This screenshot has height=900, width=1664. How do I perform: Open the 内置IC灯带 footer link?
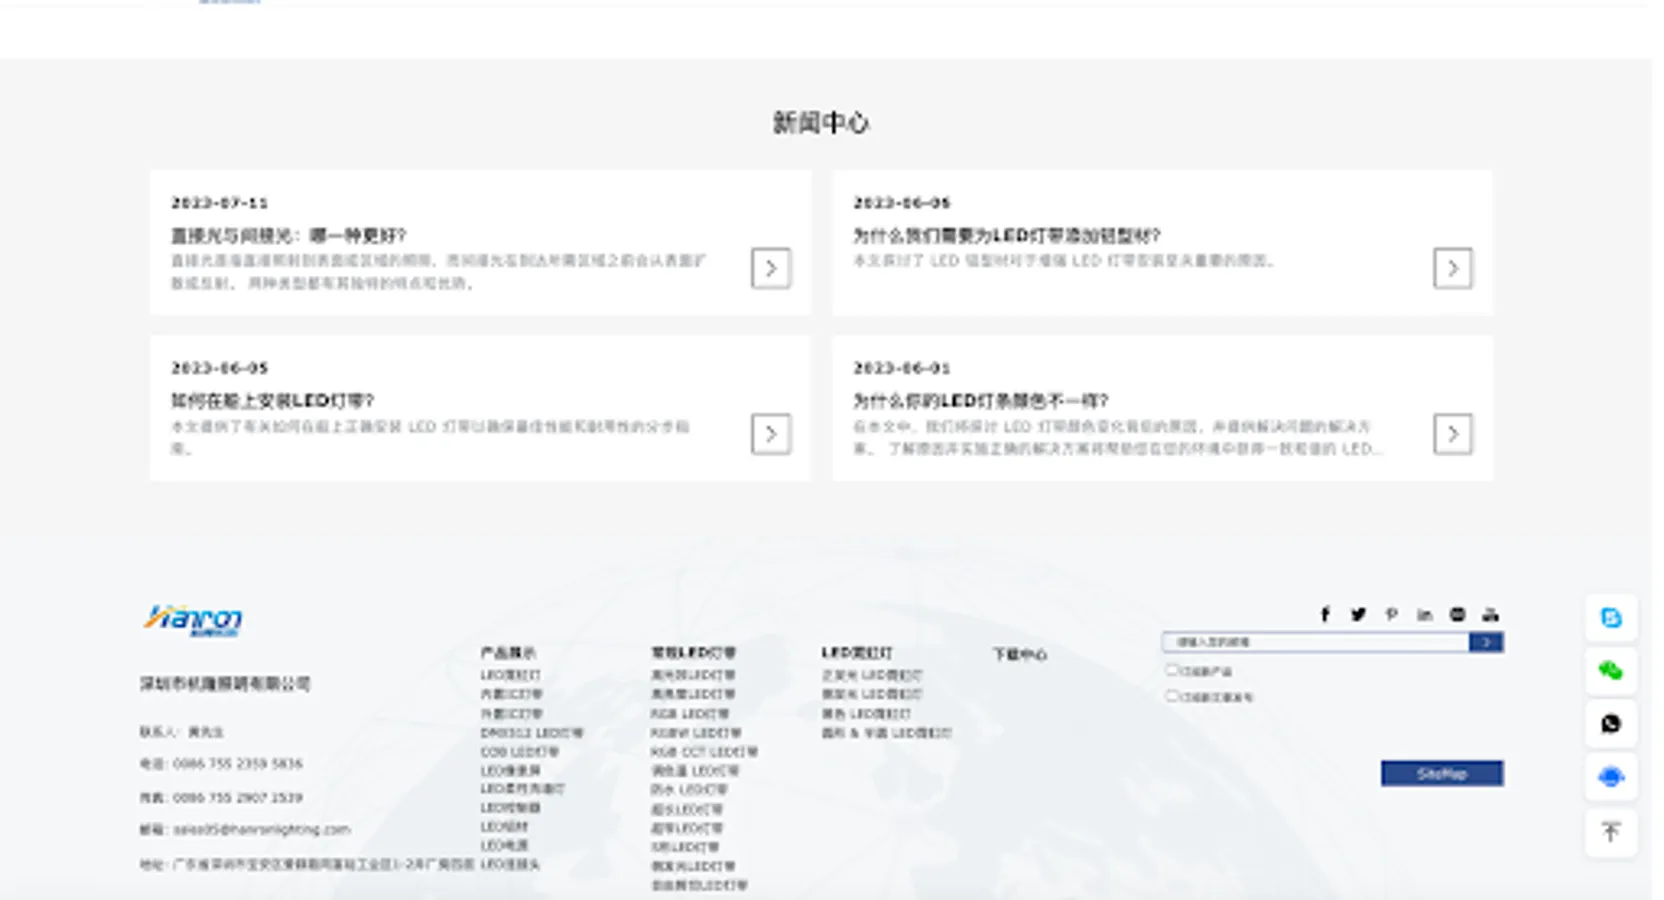(x=512, y=694)
